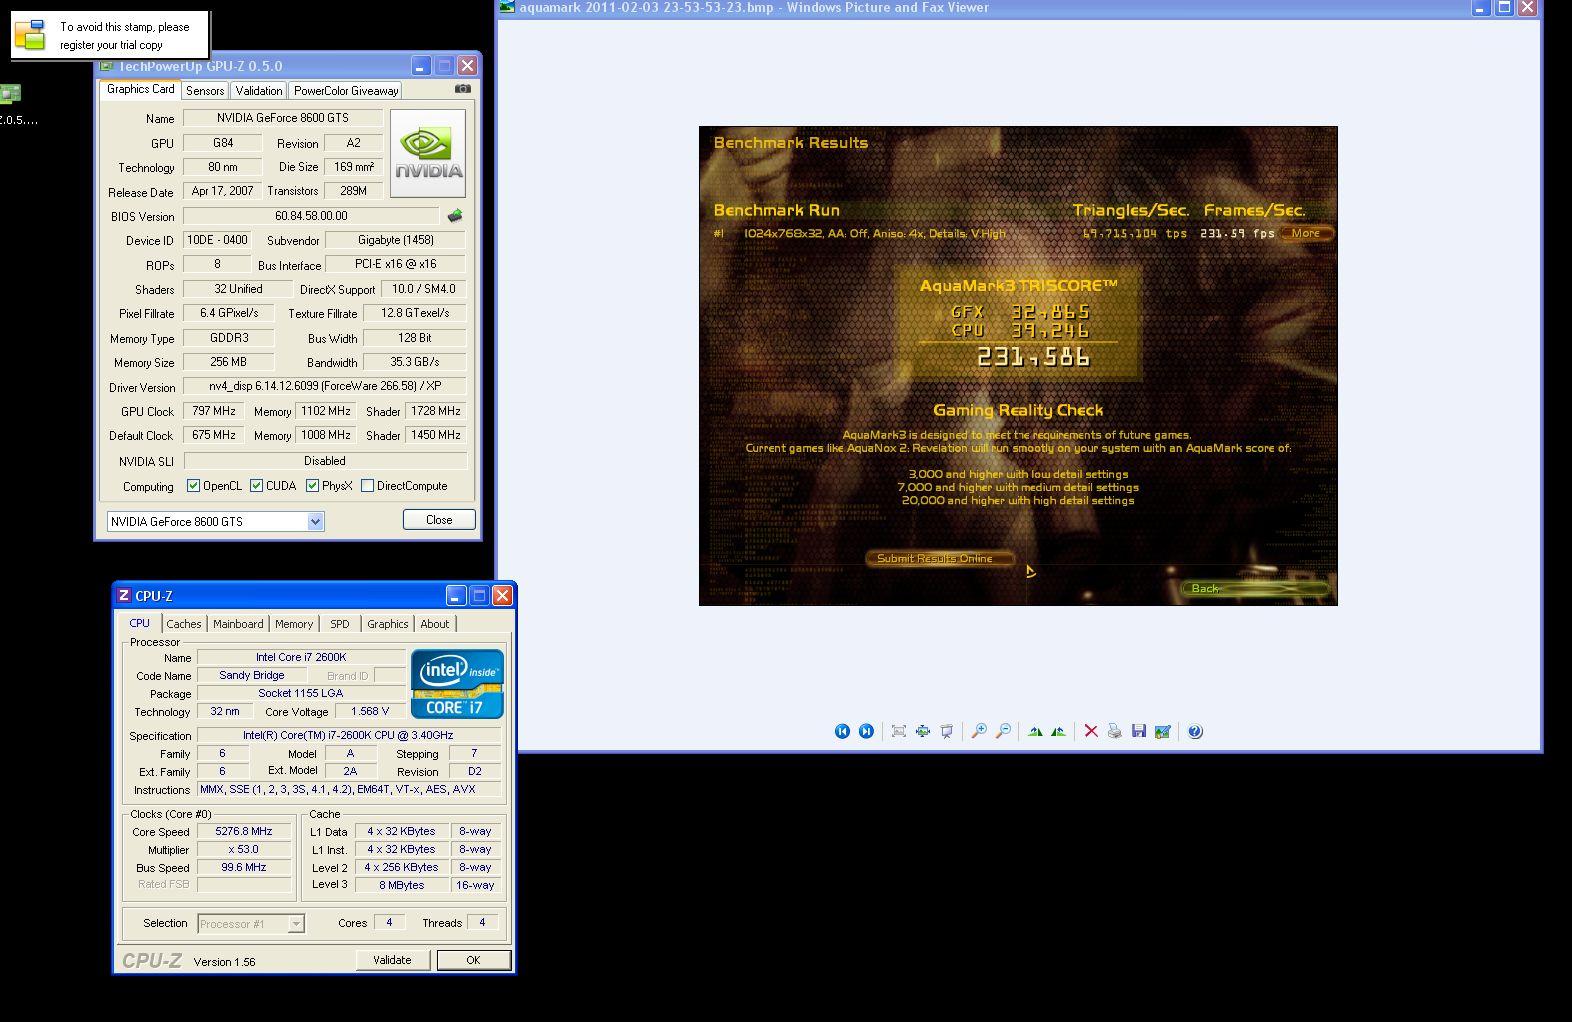Click NVIDIA SLI Disabled field

tap(325, 461)
